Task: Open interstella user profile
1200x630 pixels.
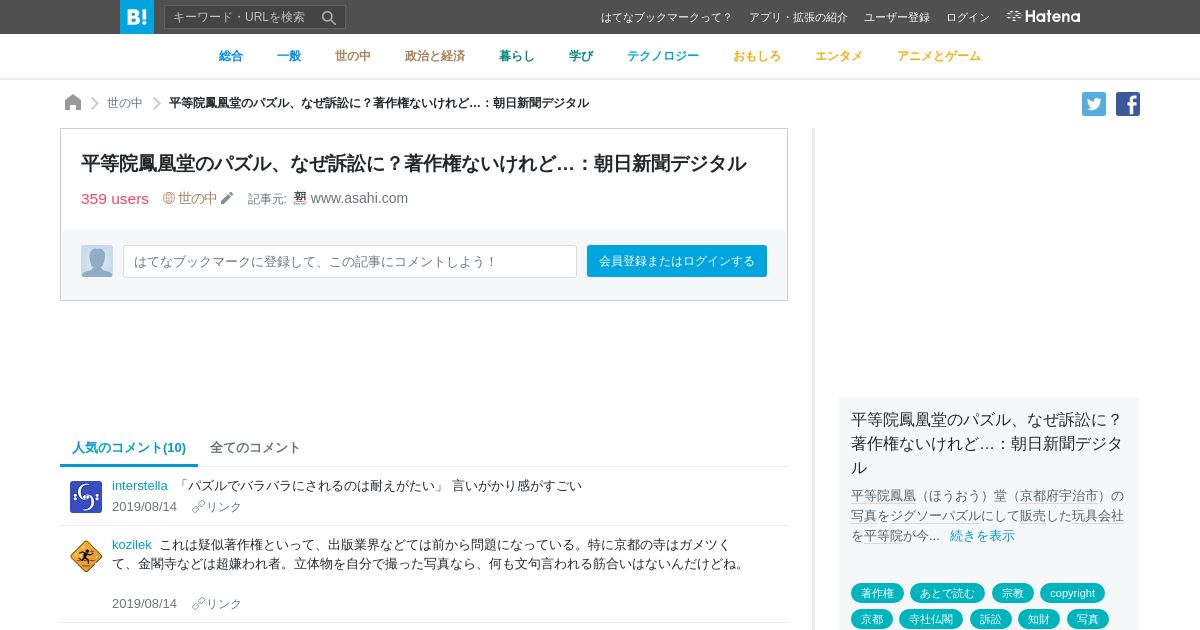Action: (x=140, y=486)
